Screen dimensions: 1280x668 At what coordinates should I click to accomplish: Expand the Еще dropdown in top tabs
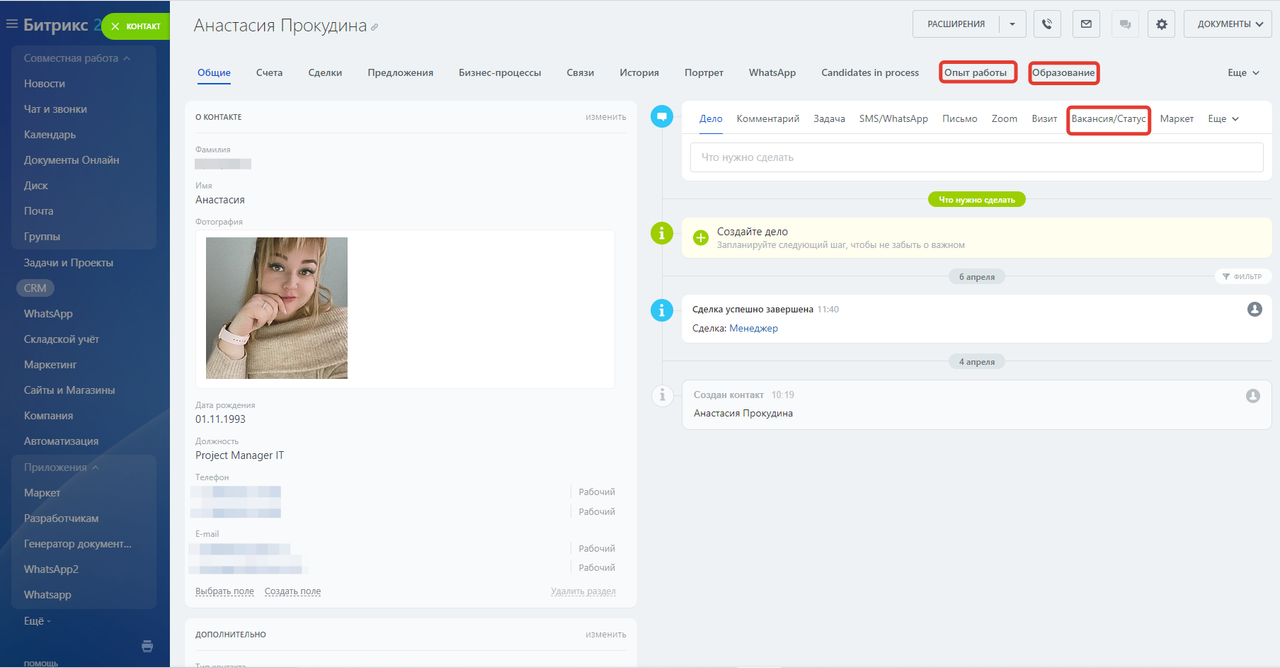coord(1243,73)
